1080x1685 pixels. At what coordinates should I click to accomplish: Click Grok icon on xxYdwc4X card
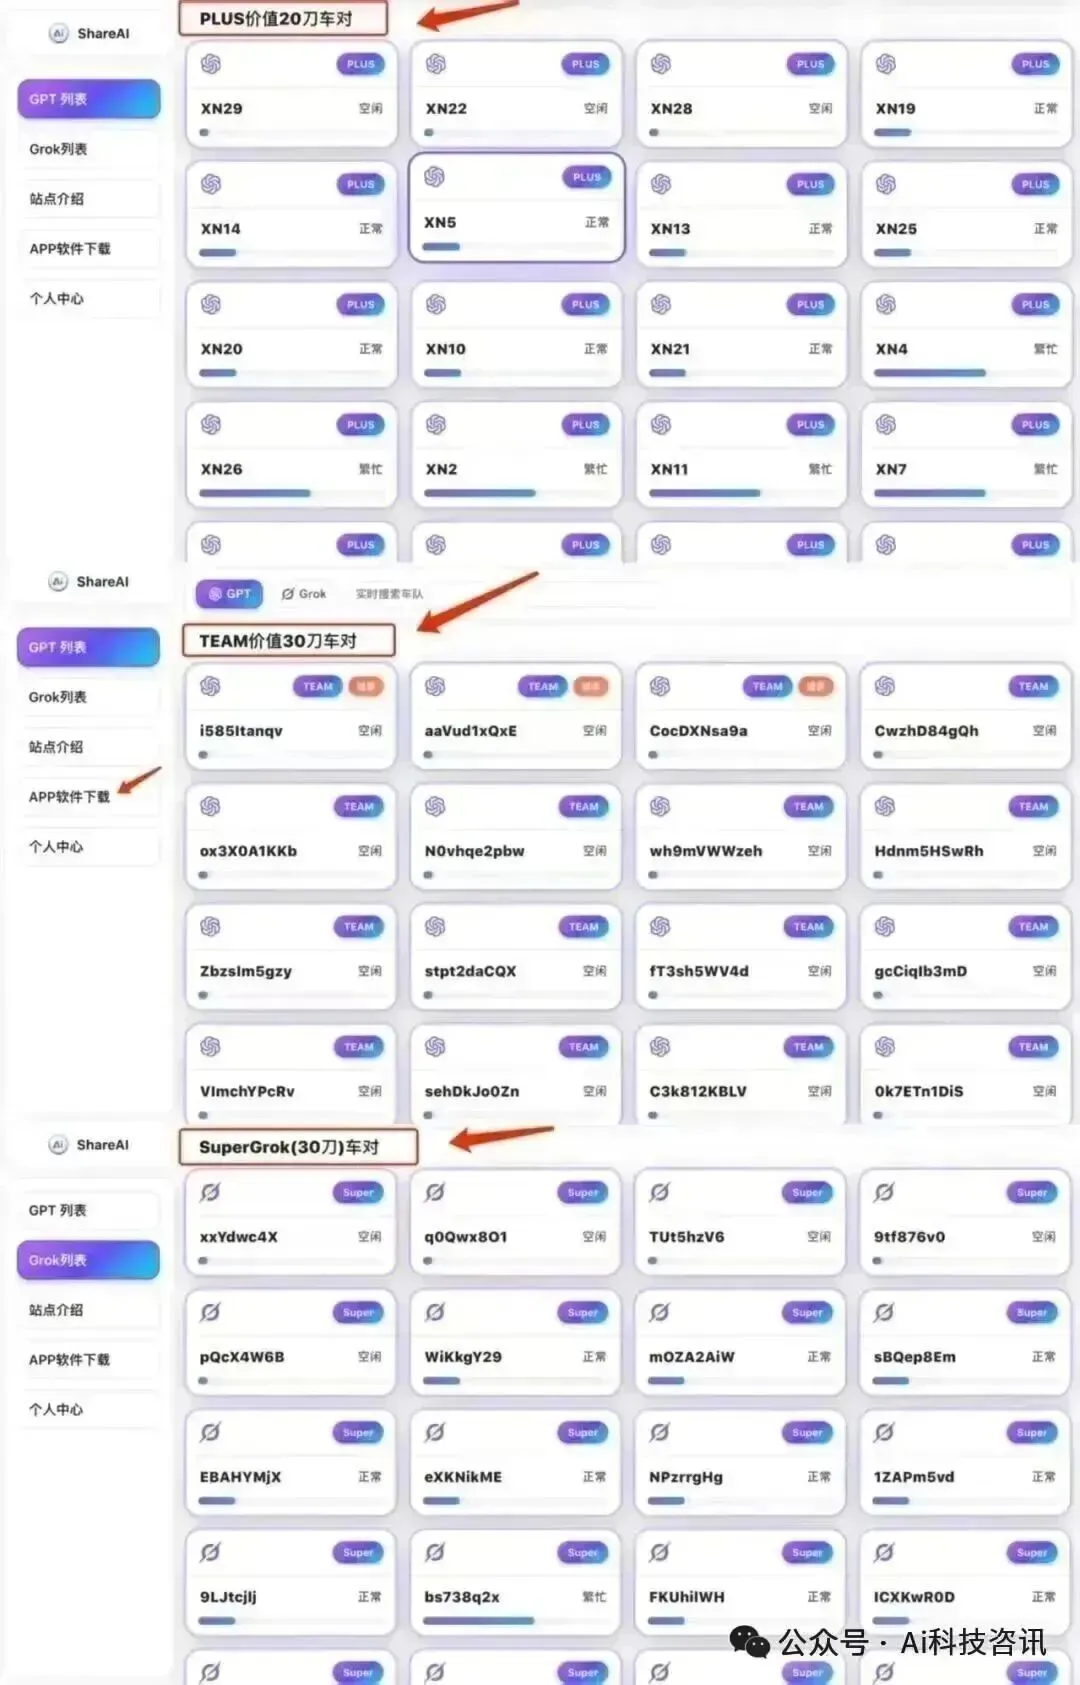click(210, 1192)
